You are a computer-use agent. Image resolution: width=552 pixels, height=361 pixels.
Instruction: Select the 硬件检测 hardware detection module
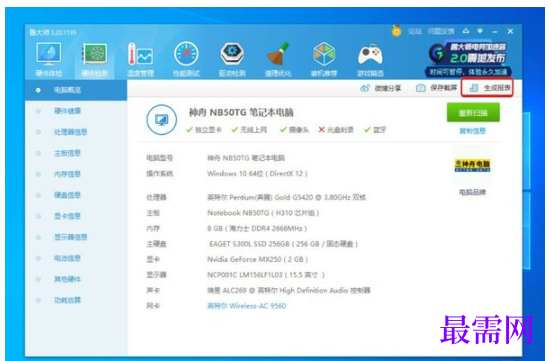coord(95,59)
